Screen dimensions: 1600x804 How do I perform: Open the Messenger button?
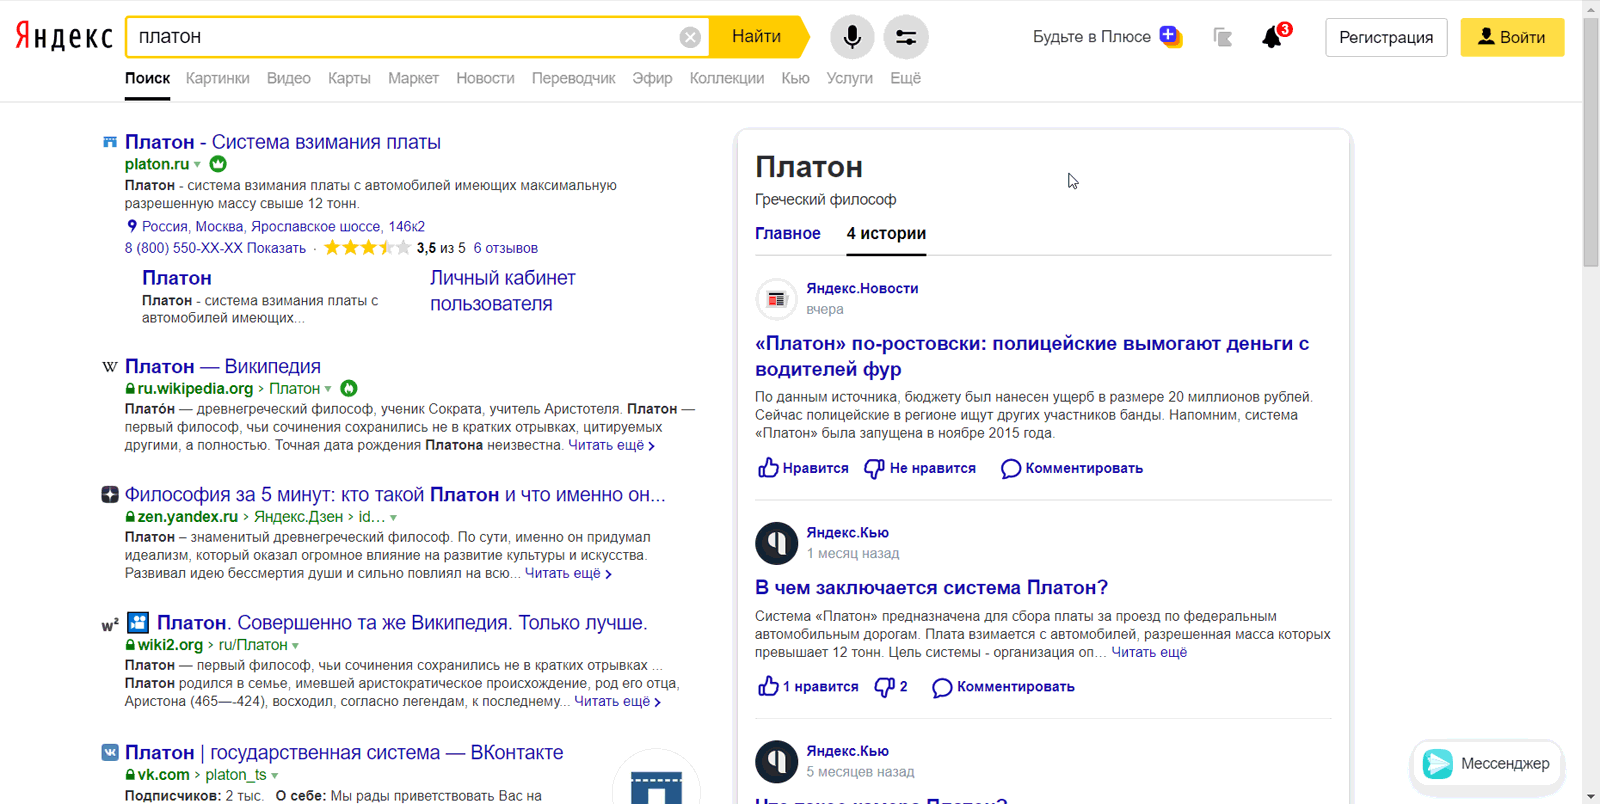(1487, 764)
